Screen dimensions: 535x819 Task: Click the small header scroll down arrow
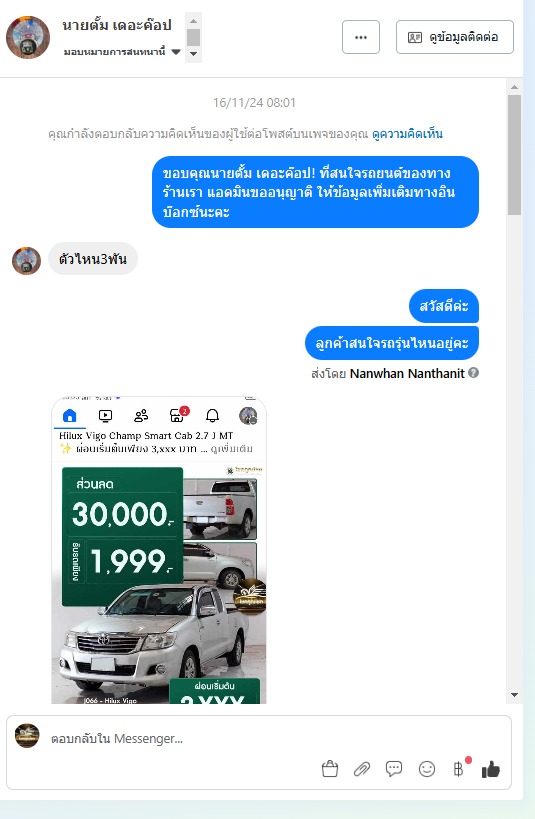click(x=193, y=54)
